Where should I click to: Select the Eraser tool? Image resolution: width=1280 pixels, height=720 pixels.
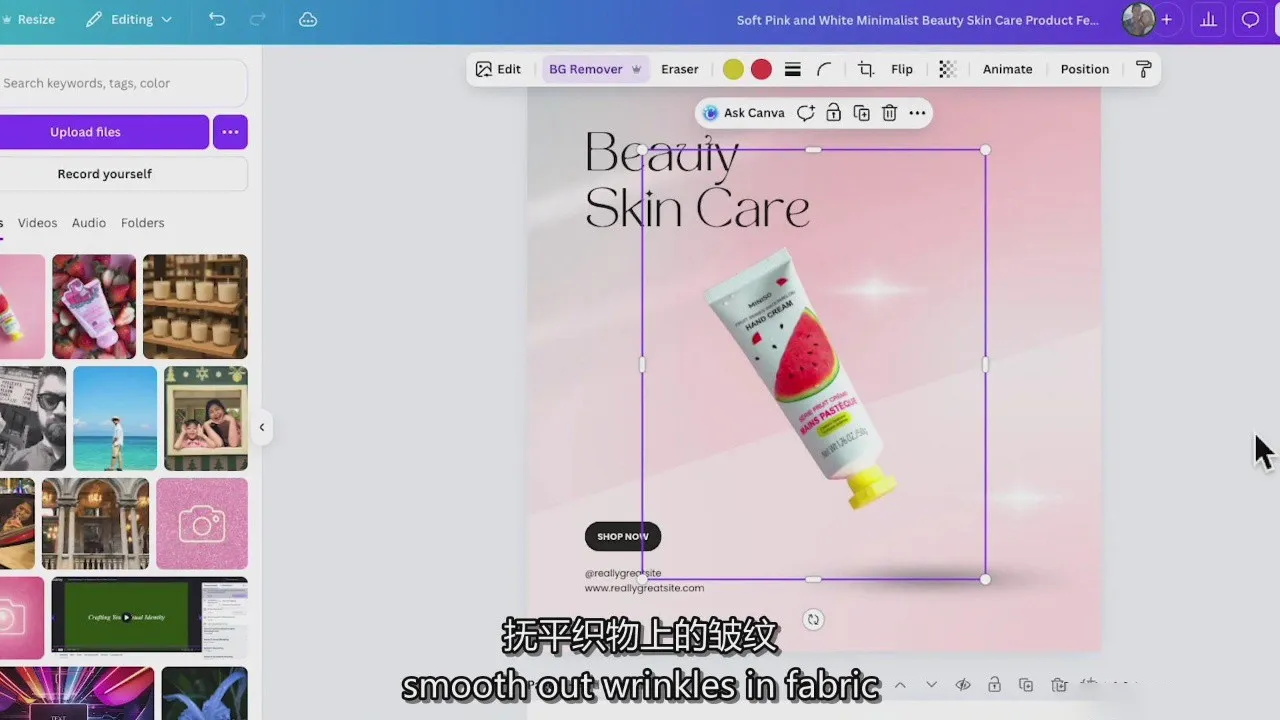[679, 69]
